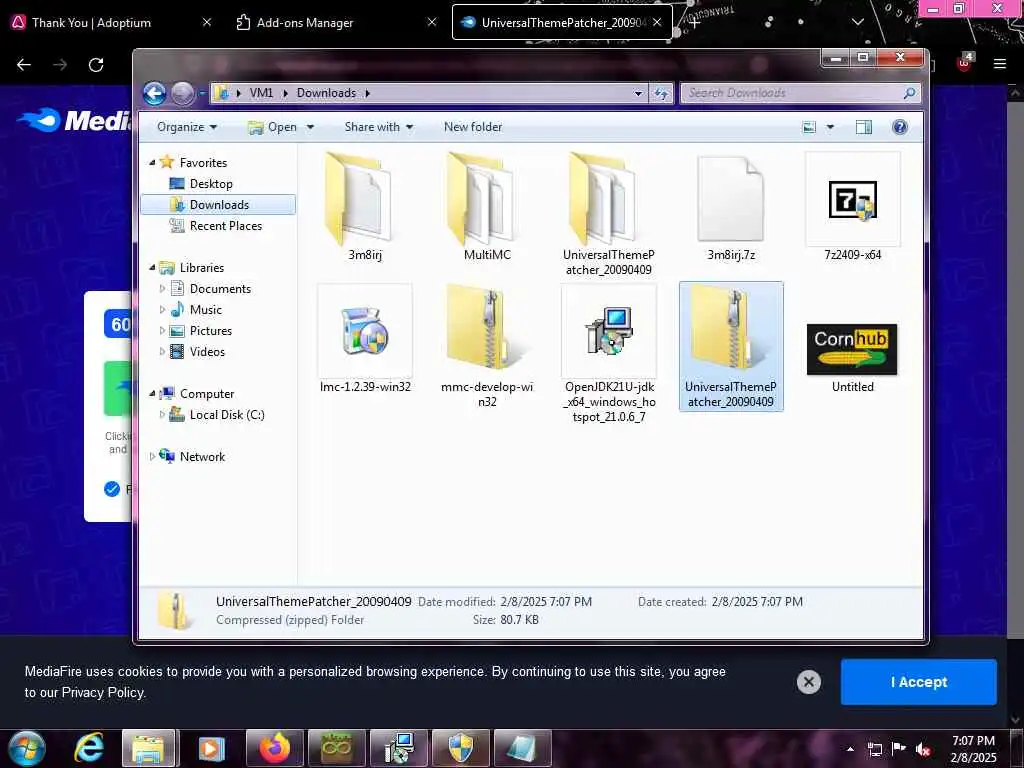This screenshot has height=768, width=1024.
Task: Create a New folder
Action: (473, 127)
